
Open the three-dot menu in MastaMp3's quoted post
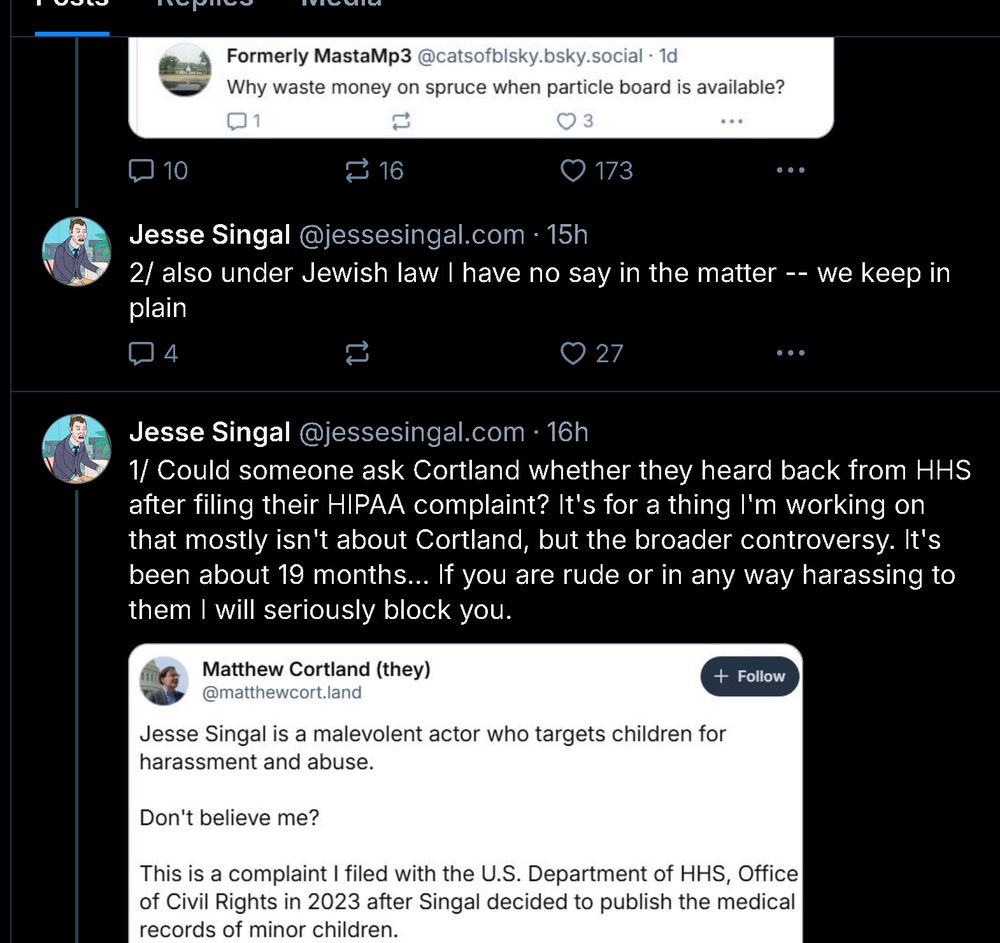point(731,121)
